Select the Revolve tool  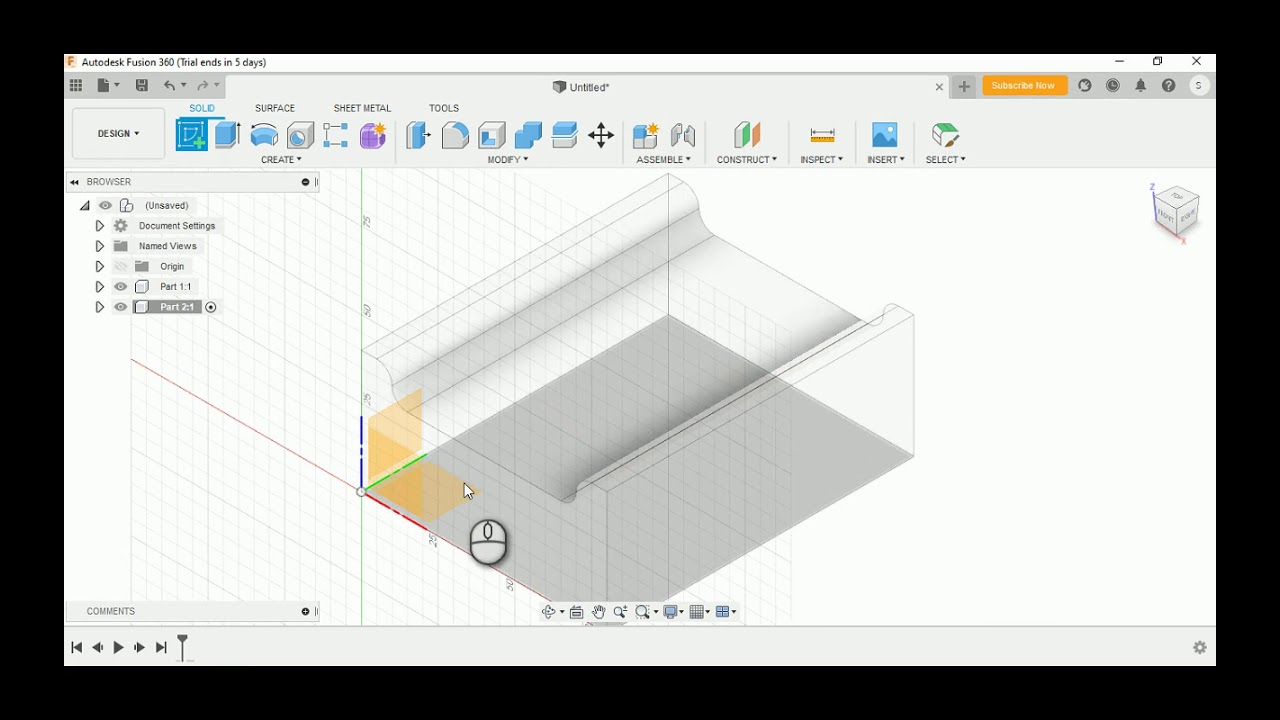point(264,135)
